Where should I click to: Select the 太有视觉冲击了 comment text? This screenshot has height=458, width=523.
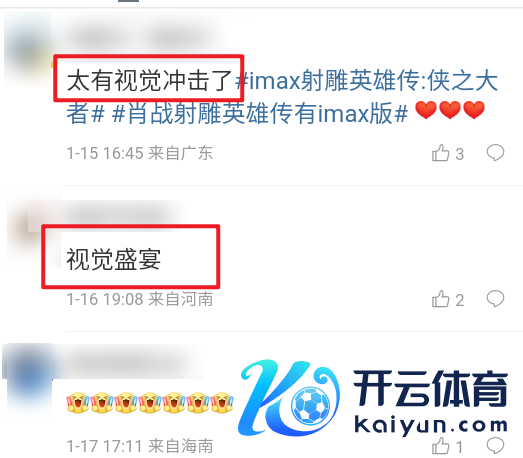pos(149,80)
